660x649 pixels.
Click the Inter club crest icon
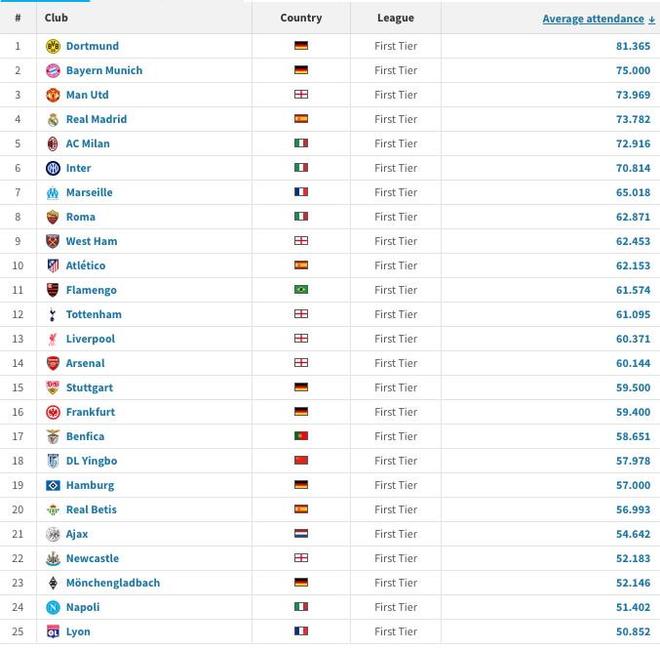[53, 168]
